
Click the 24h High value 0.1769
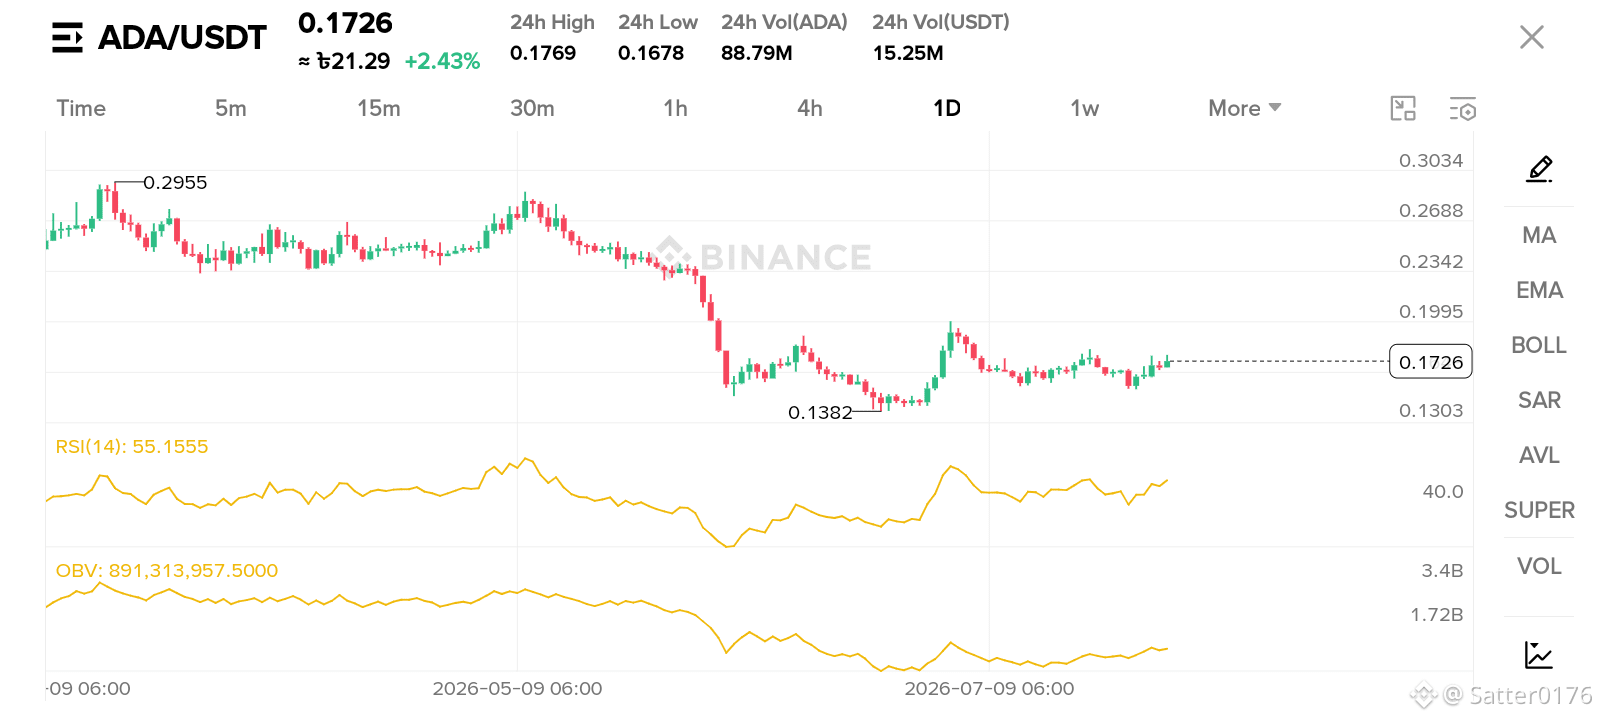point(543,53)
